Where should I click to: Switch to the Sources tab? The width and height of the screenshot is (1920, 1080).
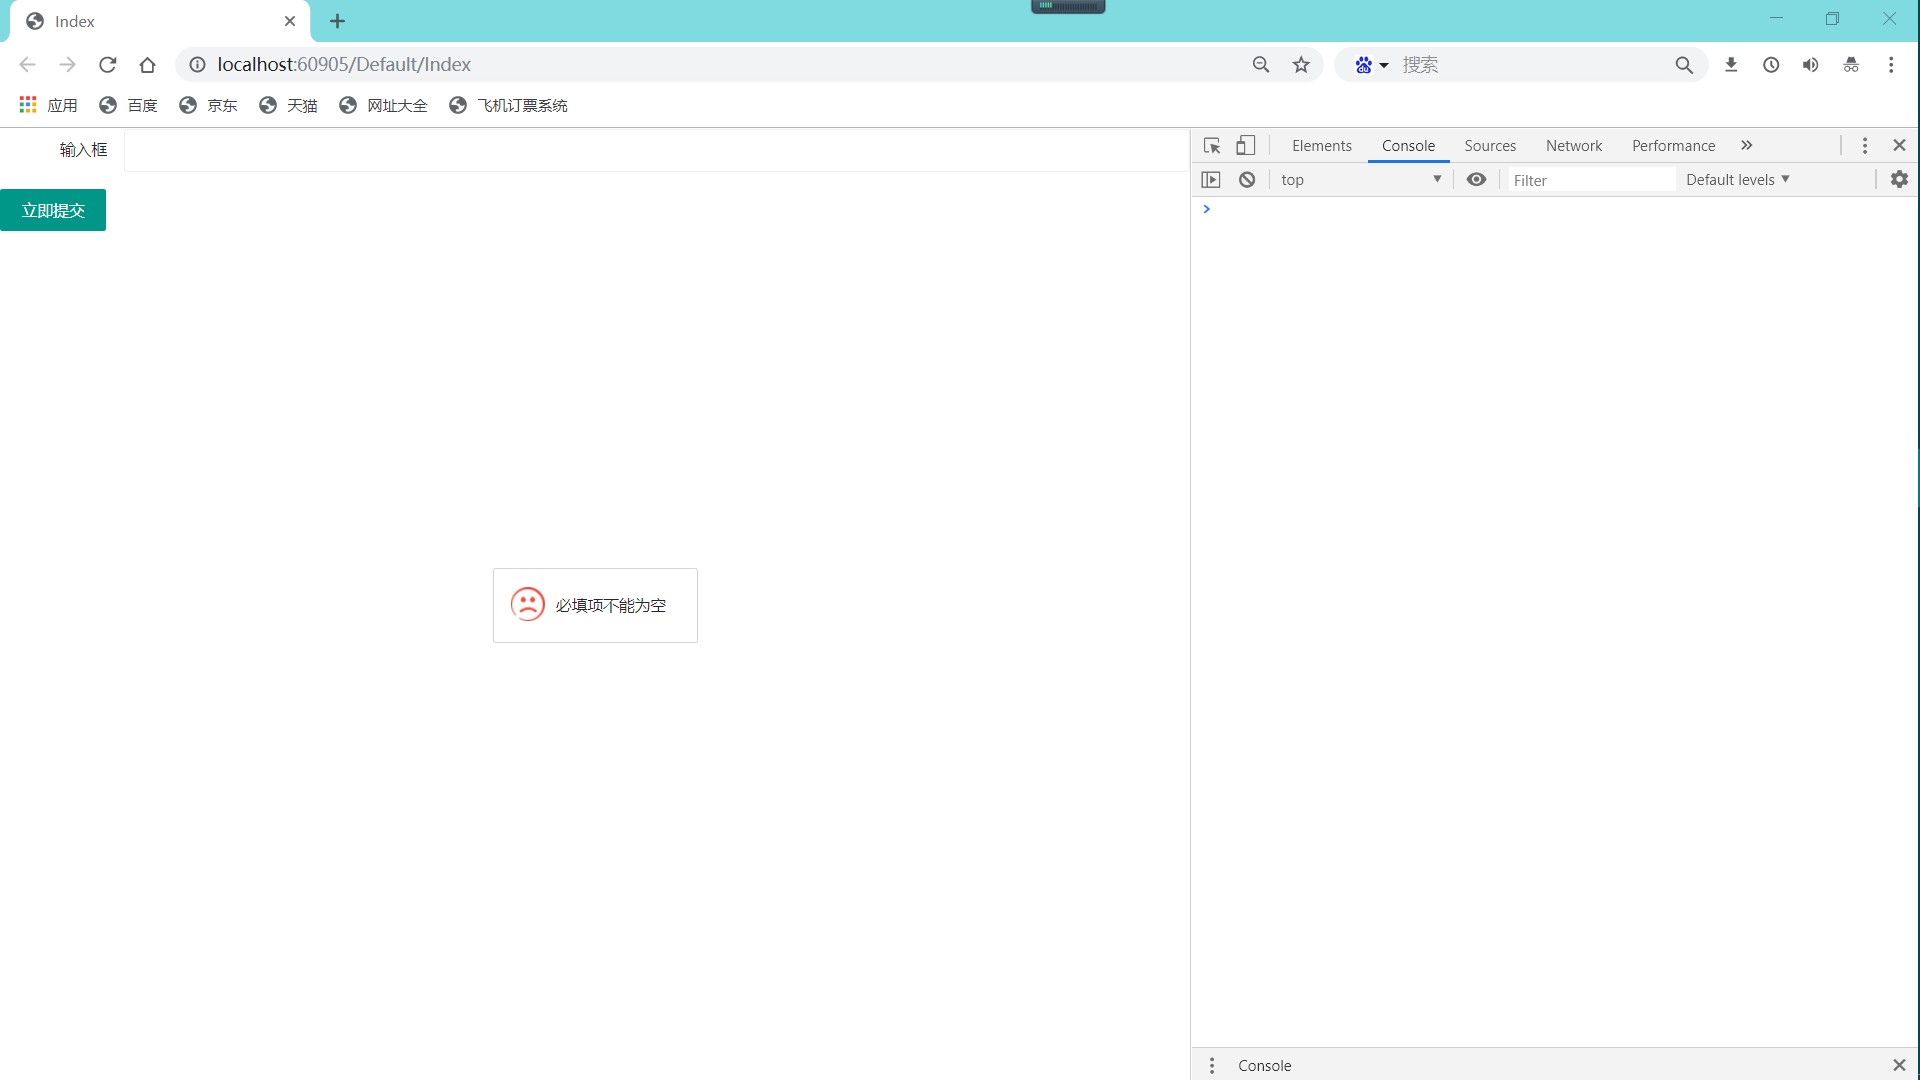1490,145
